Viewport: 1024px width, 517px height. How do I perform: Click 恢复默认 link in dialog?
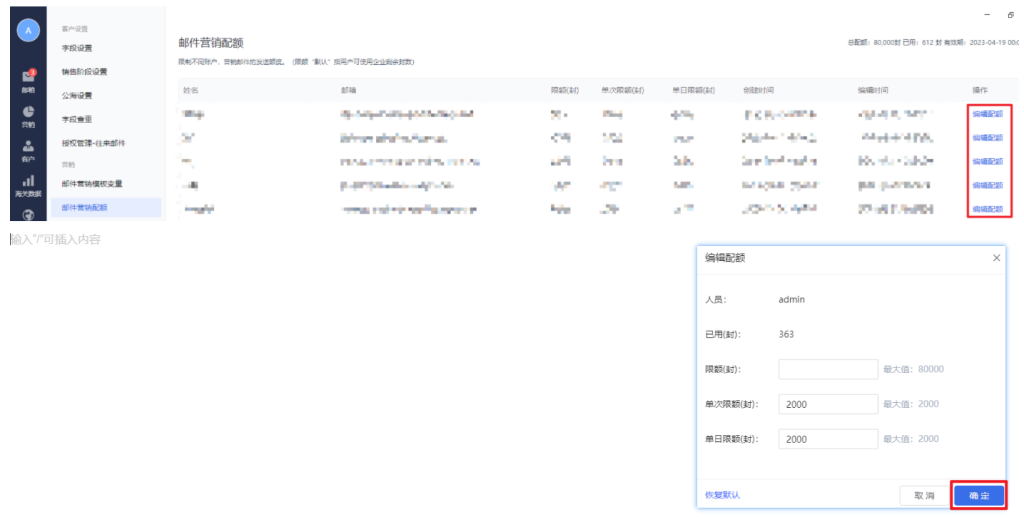coord(722,495)
